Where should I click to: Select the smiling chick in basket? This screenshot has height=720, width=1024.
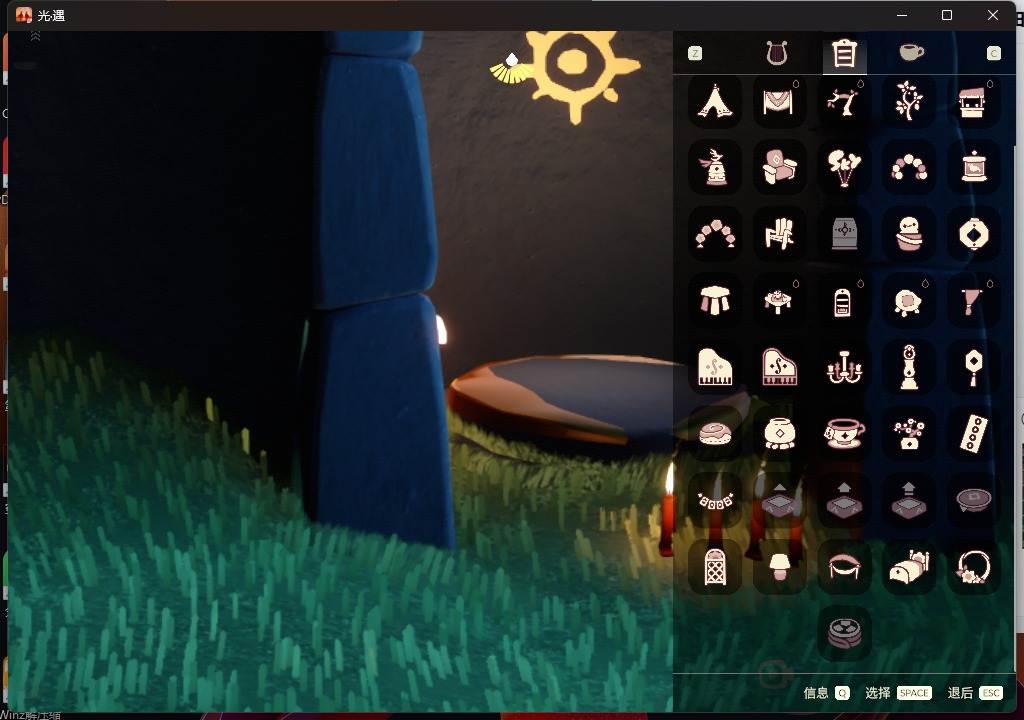coord(908,234)
